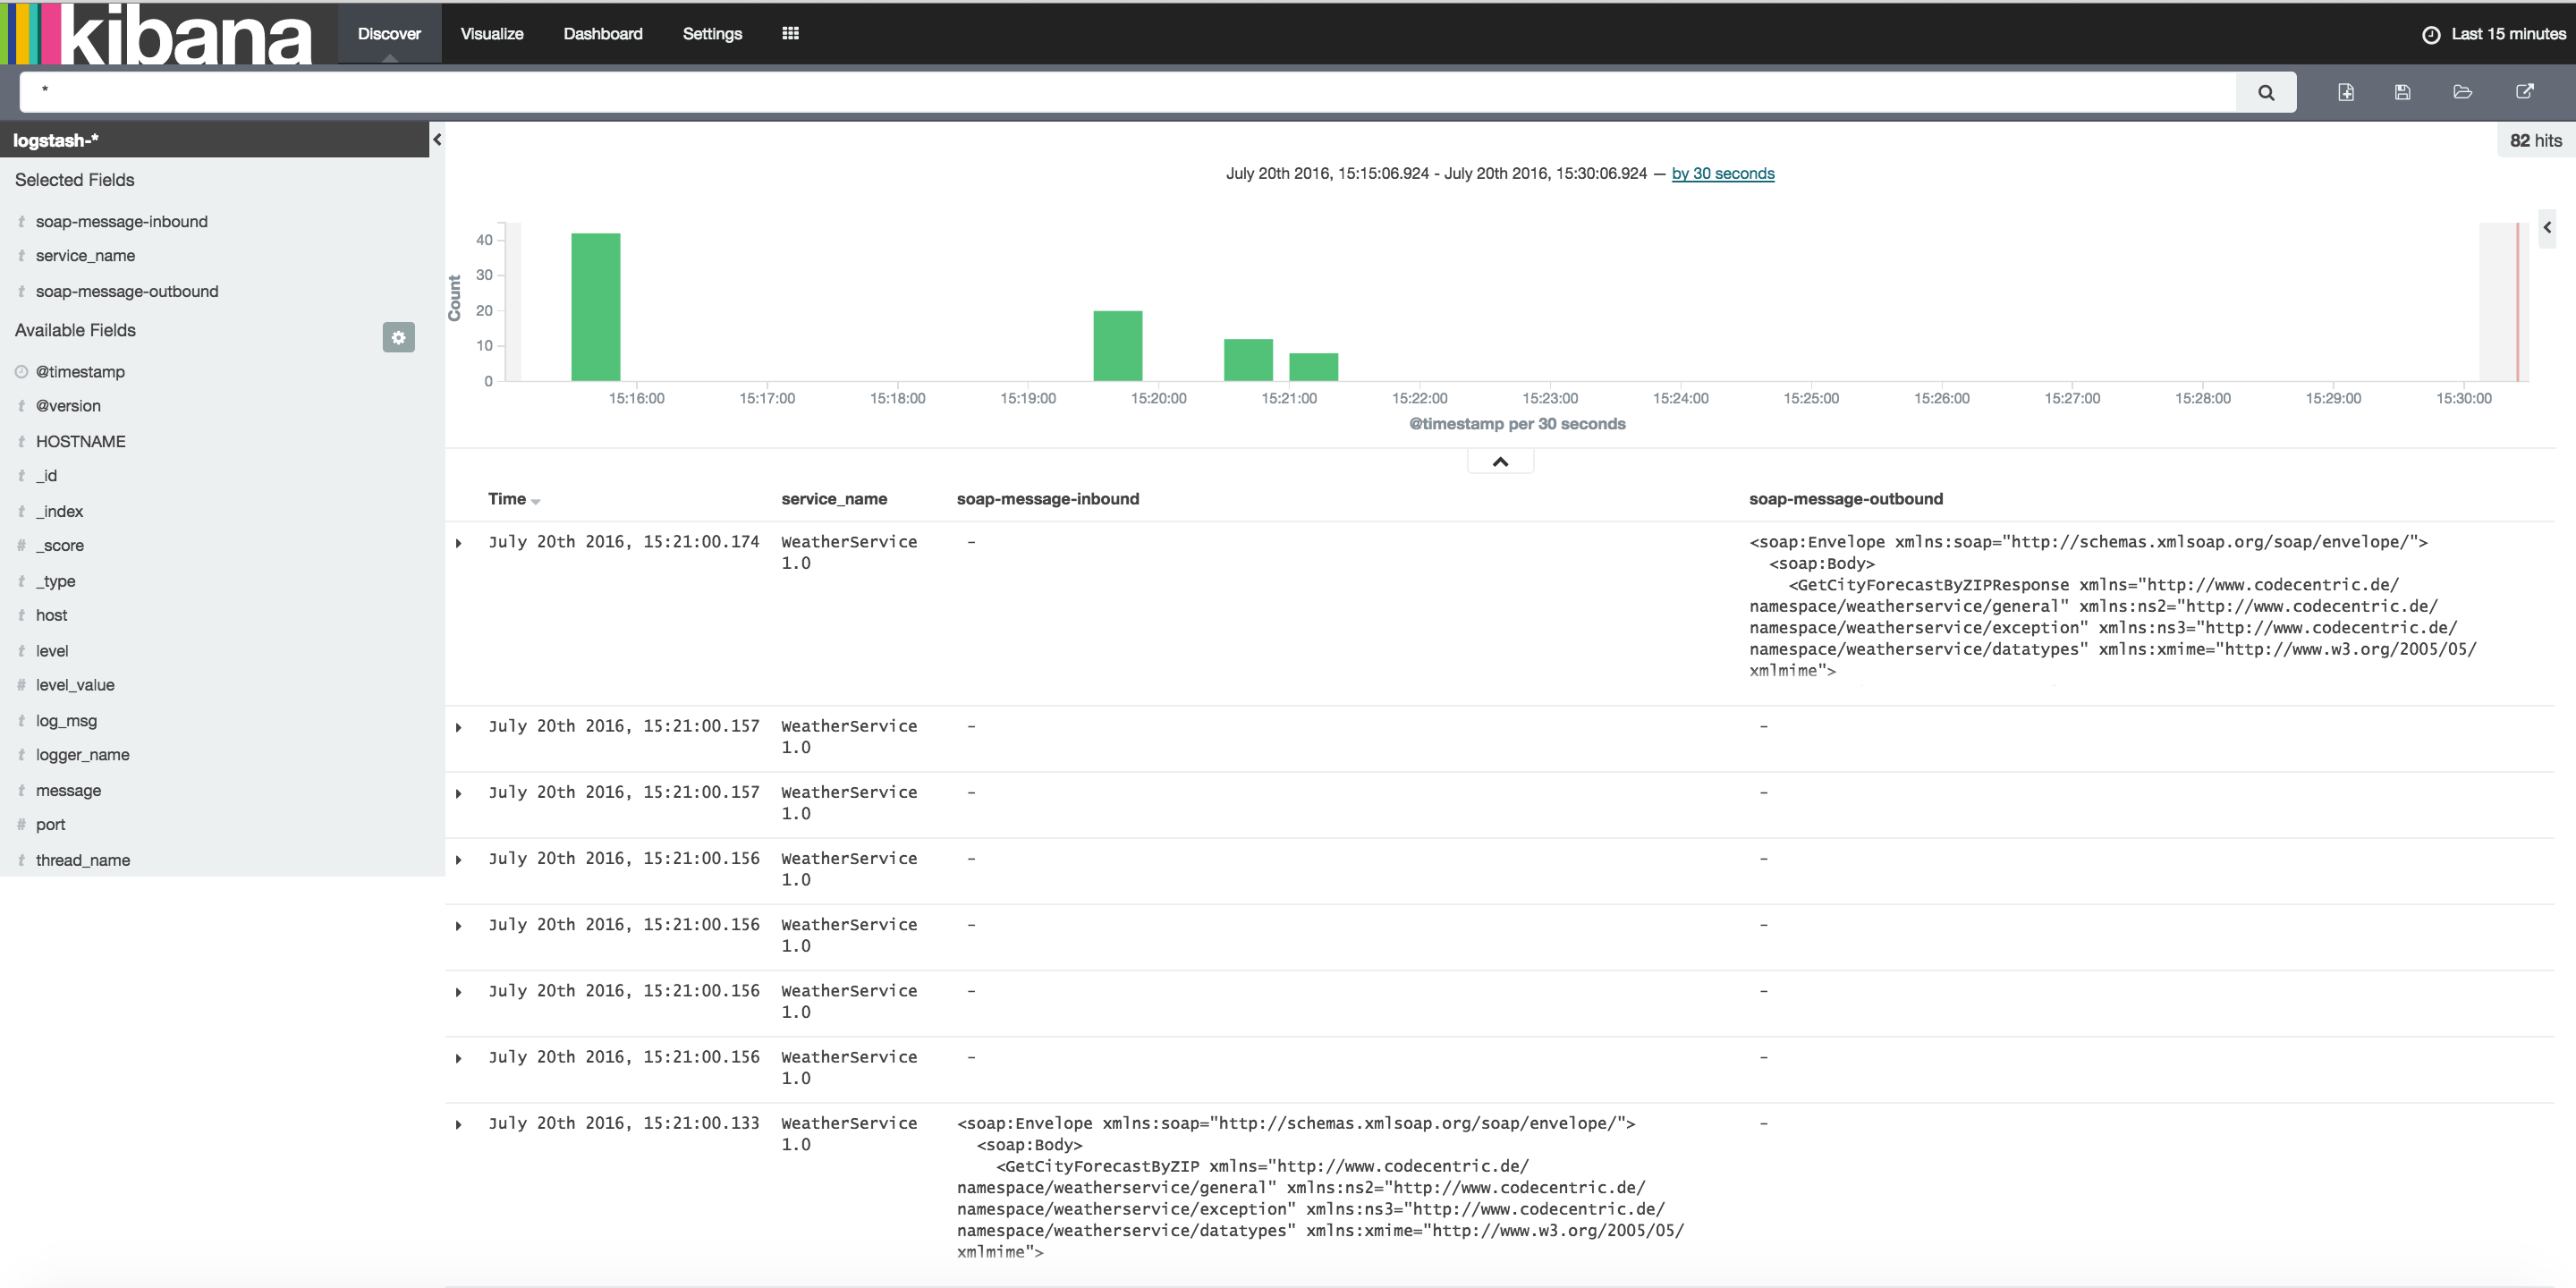This screenshot has height=1288, width=2576.
Task: Open the Load Saved Search folder icon
Action: point(2463,92)
